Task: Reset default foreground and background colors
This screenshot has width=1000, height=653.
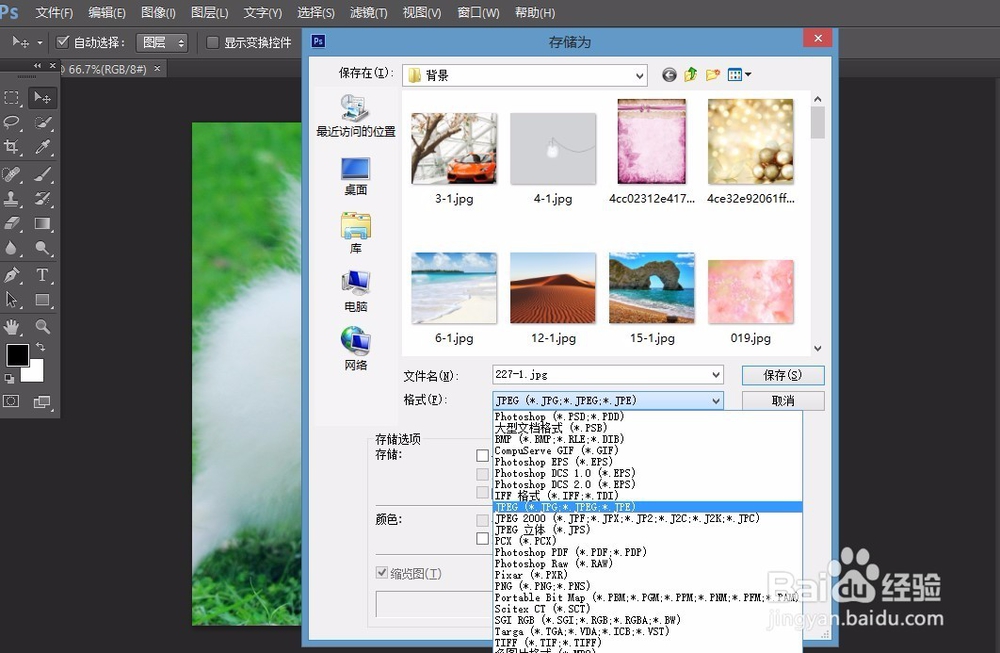Action: (9, 379)
